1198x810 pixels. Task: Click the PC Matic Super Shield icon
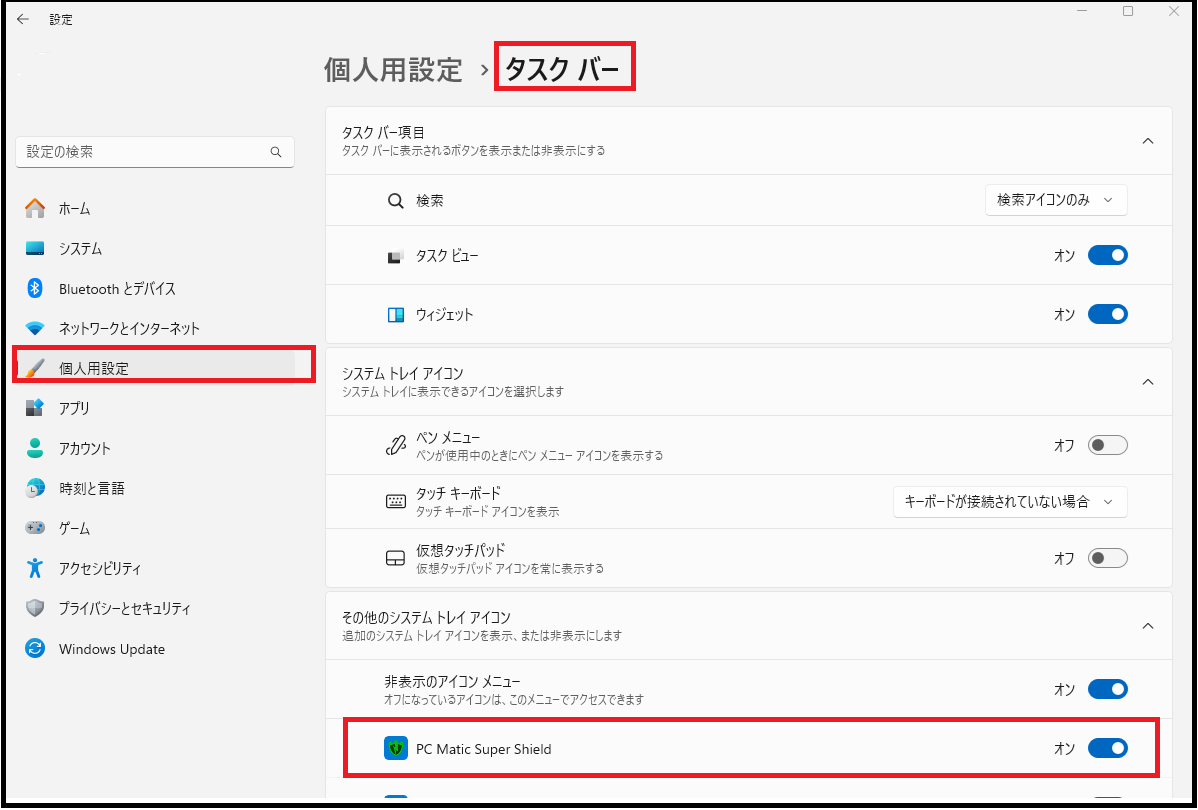[396, 748]
